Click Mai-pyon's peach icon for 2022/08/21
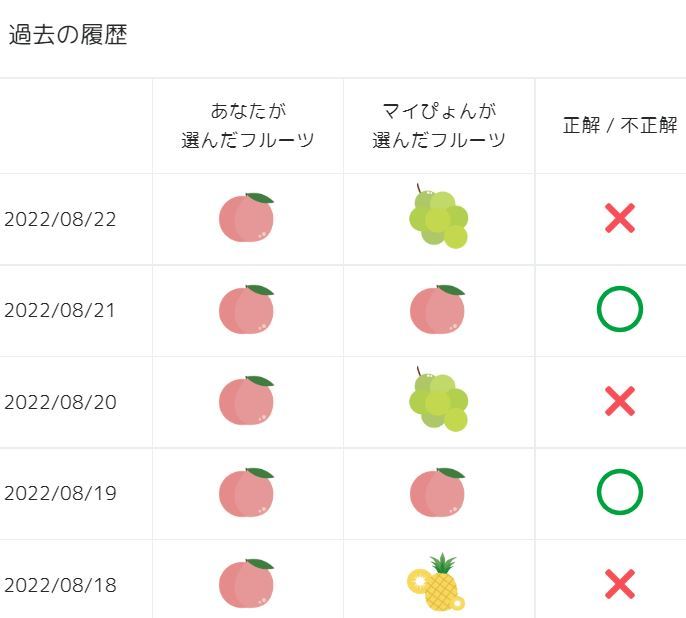Screen dimensions: 686x618 [x=438, y=309]
